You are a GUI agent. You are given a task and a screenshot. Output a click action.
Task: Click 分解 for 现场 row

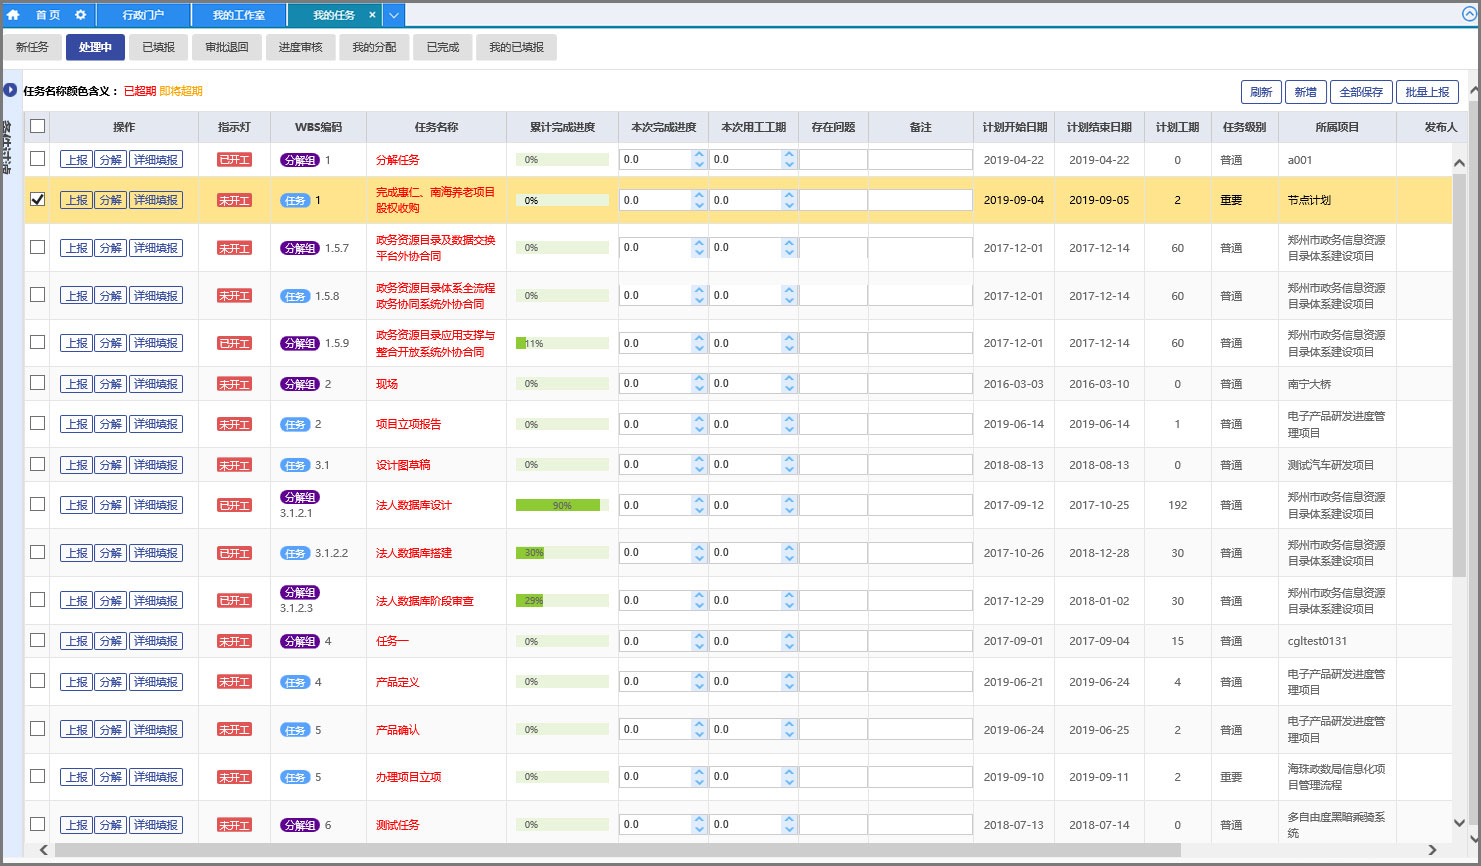110,384
